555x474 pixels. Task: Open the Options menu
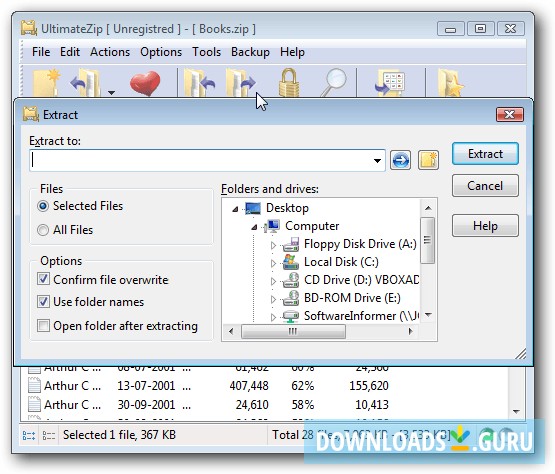pos(161,52)
